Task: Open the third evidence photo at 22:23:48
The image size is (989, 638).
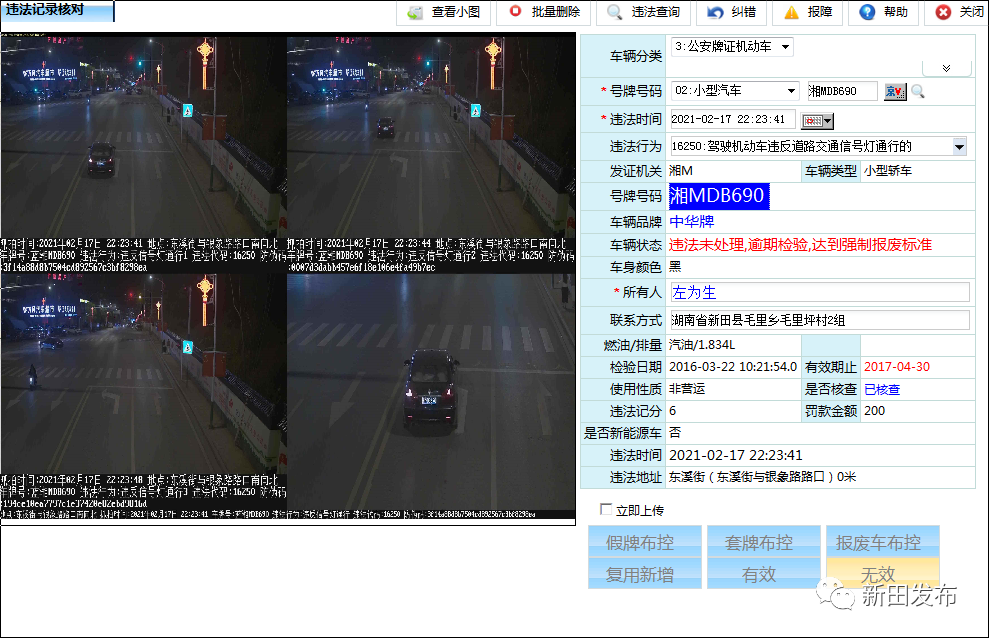Action: point(143,392)
